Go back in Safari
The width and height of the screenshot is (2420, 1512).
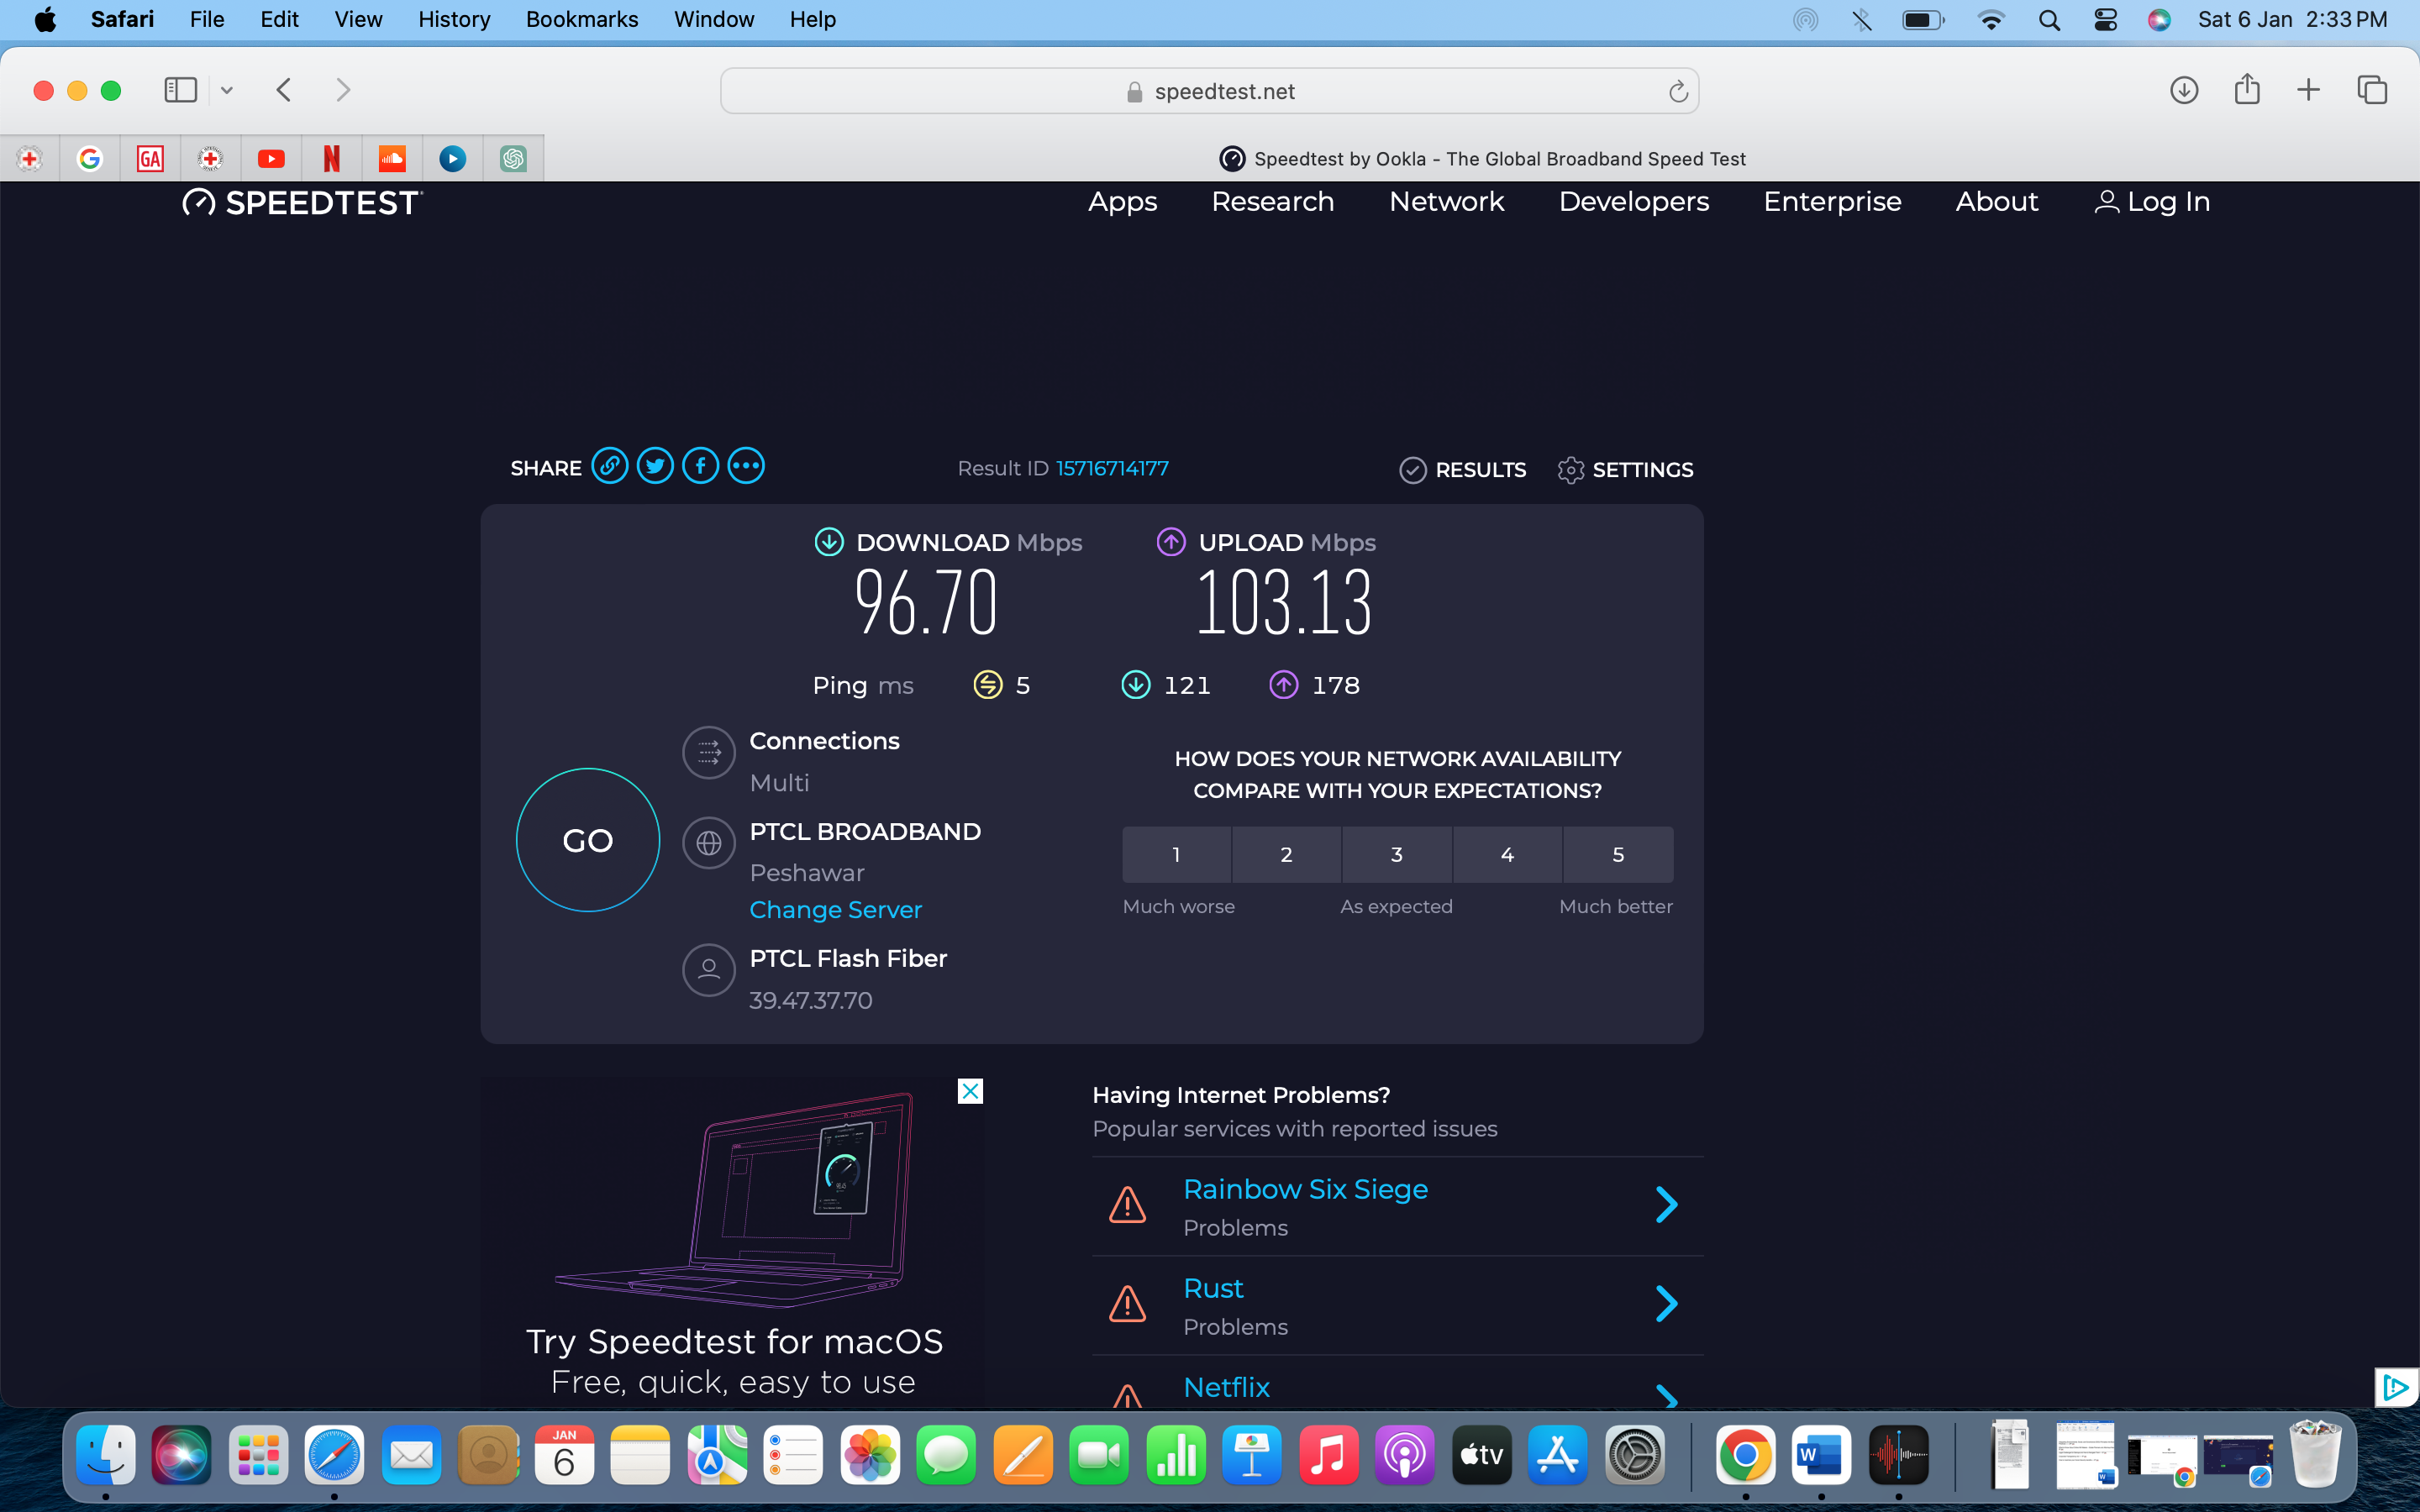(x=284, y=90)
